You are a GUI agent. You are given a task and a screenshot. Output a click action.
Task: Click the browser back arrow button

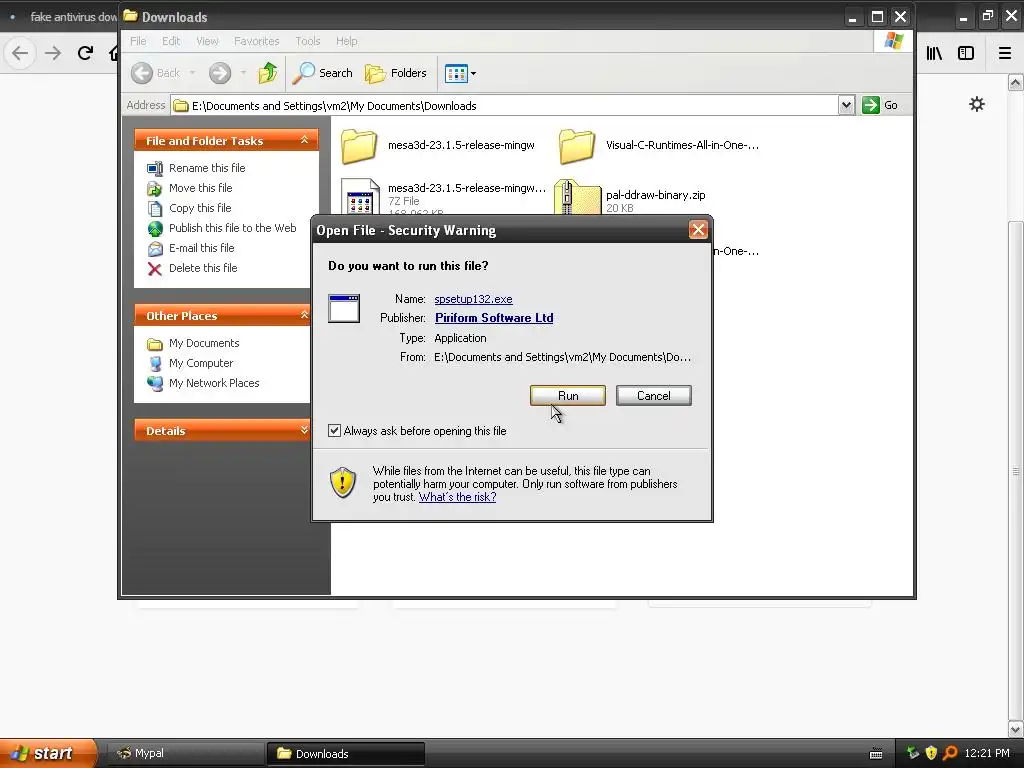click(20, 53)
